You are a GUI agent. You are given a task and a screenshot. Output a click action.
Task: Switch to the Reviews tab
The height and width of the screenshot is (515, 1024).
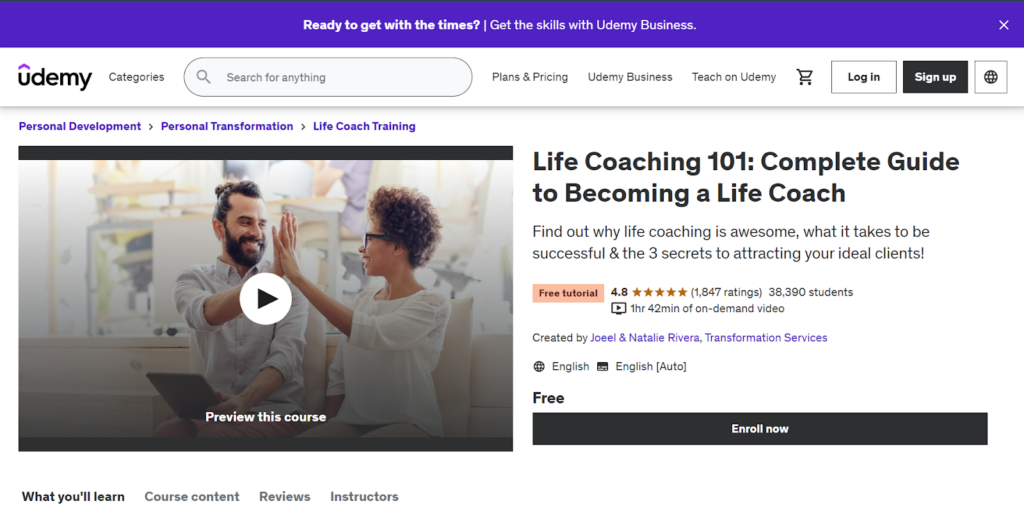[x=285, y=497]
